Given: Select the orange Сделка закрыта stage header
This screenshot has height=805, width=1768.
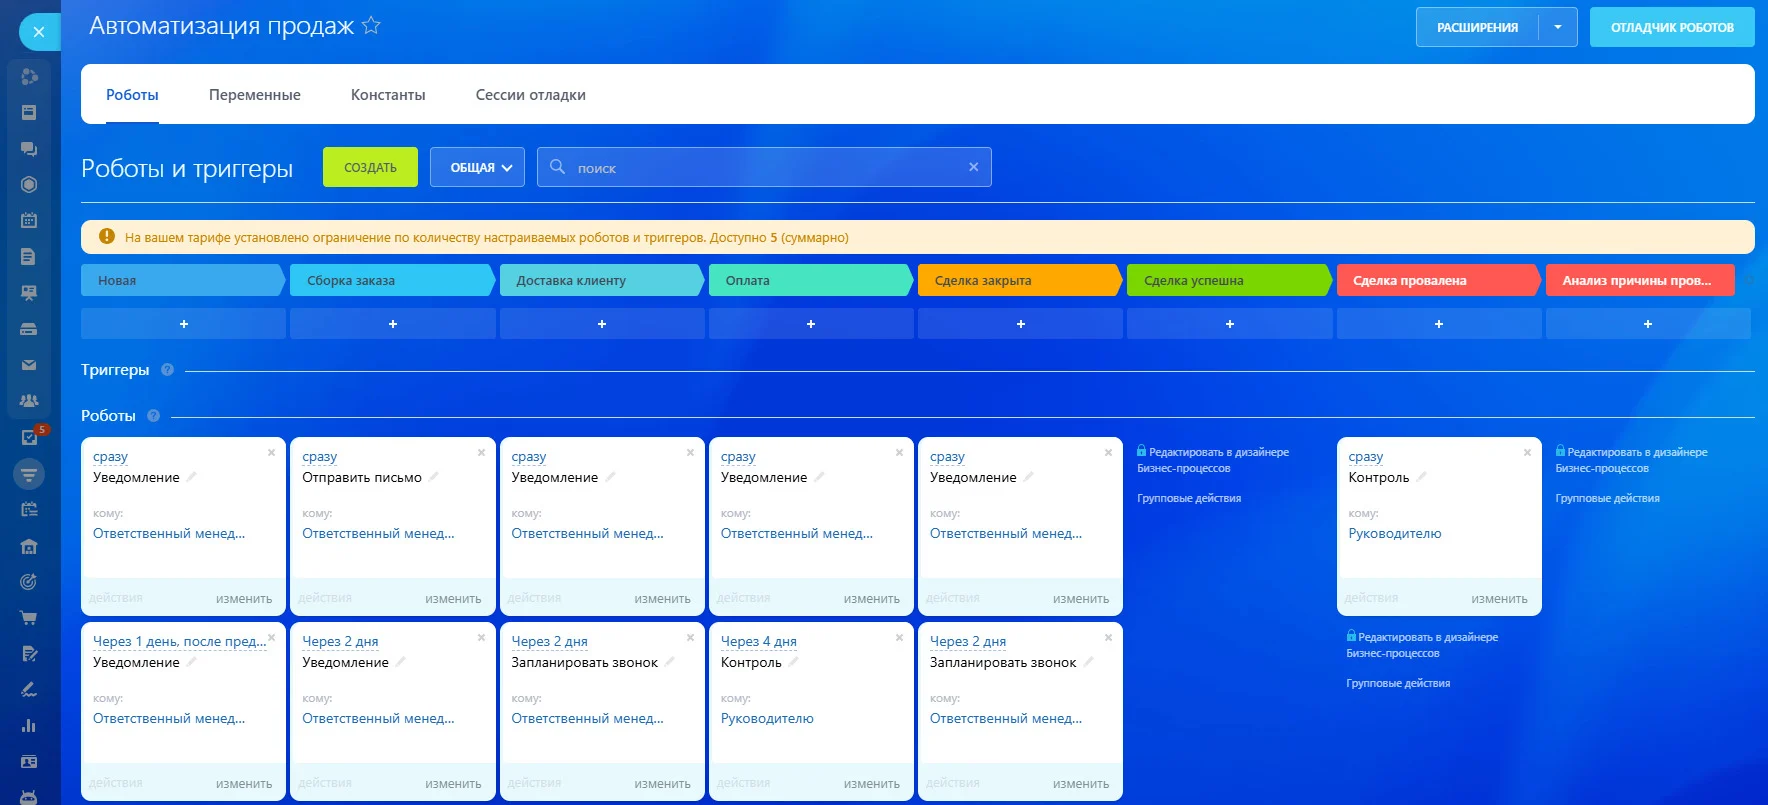Looking at the screenshot, I should 1015,281.
